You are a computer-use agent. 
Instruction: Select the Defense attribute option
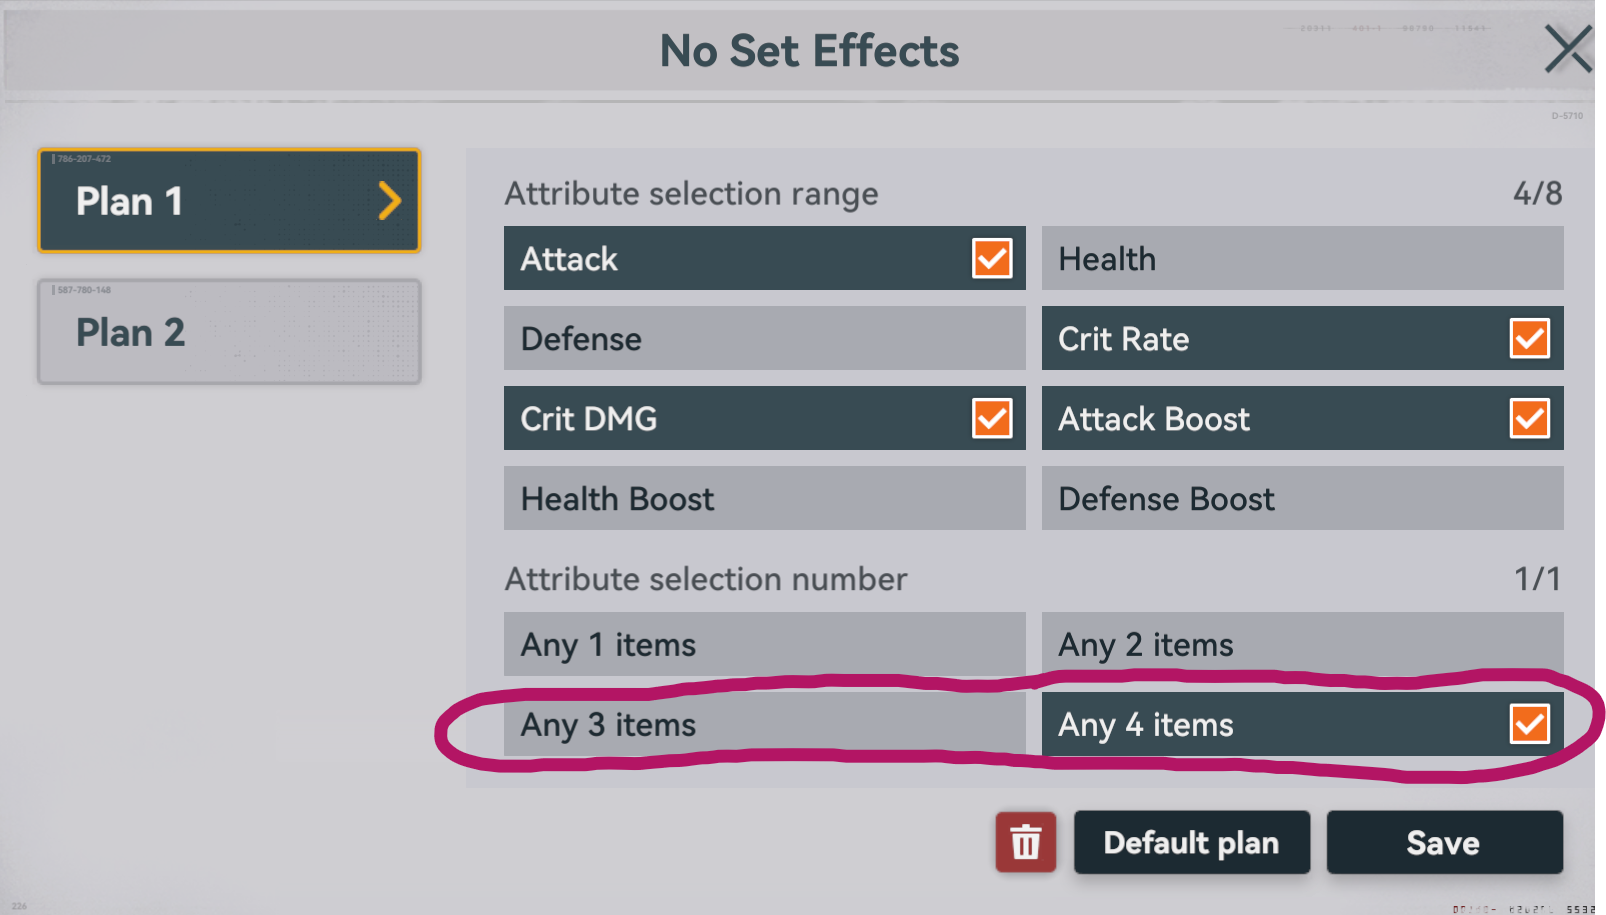pos(764,338)
